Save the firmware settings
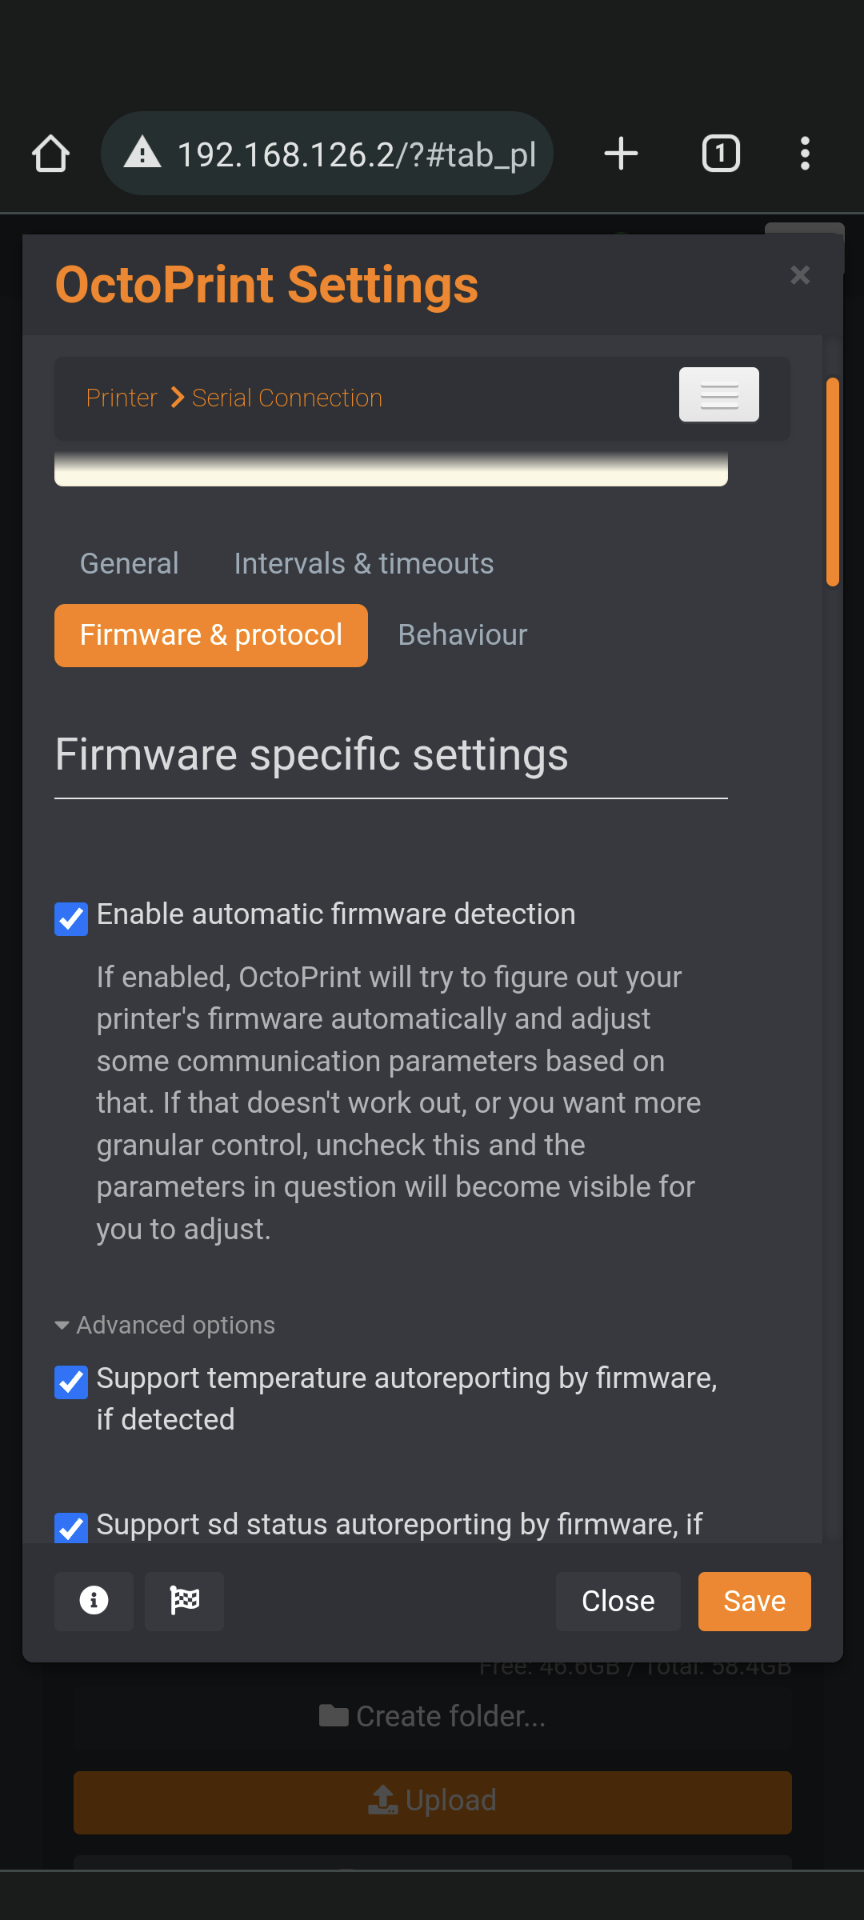The image size is (864, 1920). 753,1601
